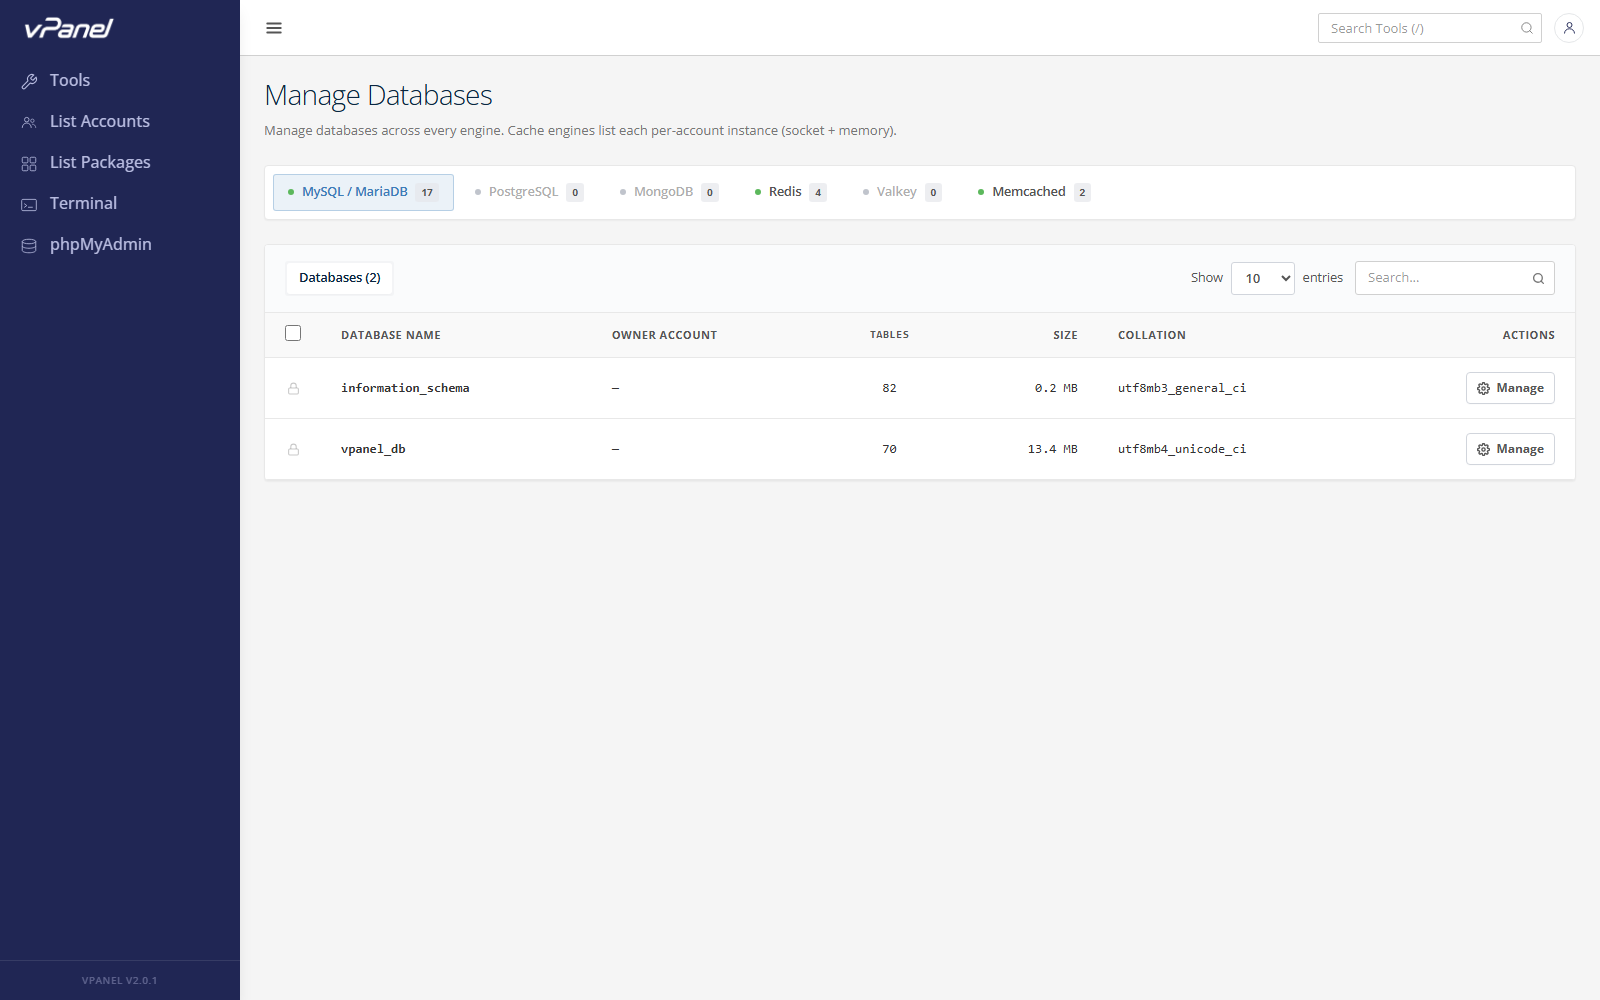Toggle the hamburger sidebar menu
Viewport: 1600px width, 1000px height.
pos(274,28)
